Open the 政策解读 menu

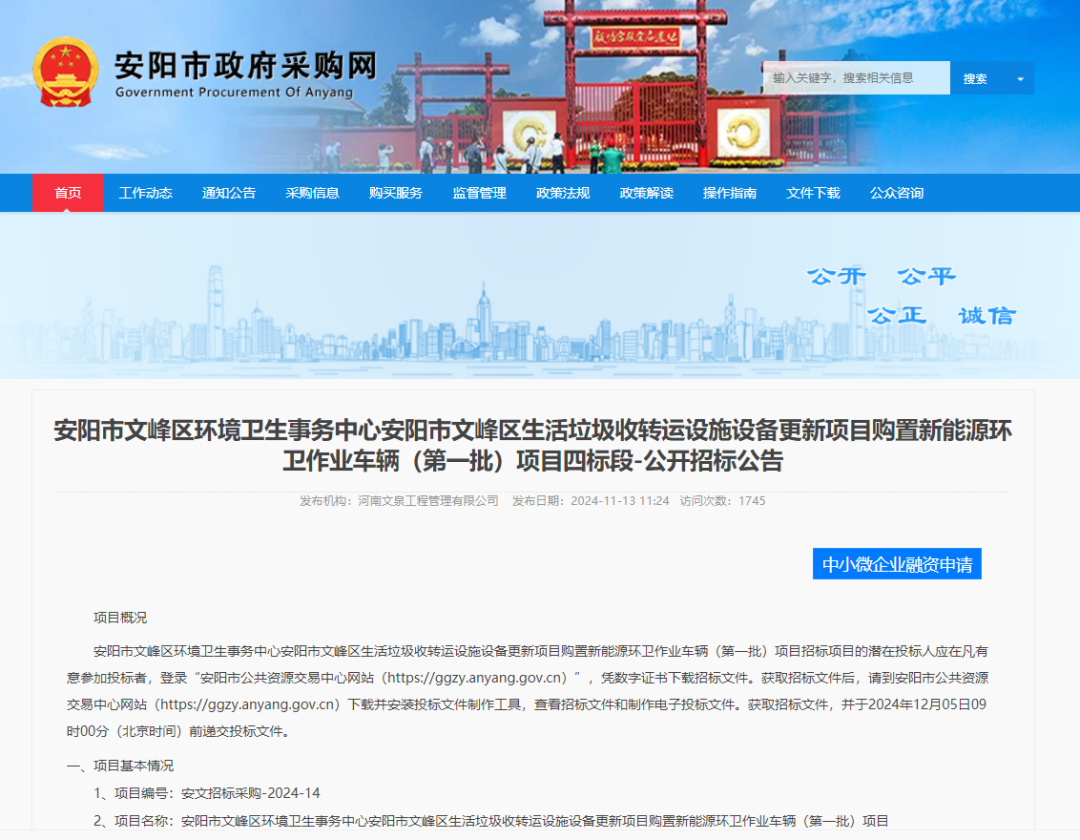(646, 192)
